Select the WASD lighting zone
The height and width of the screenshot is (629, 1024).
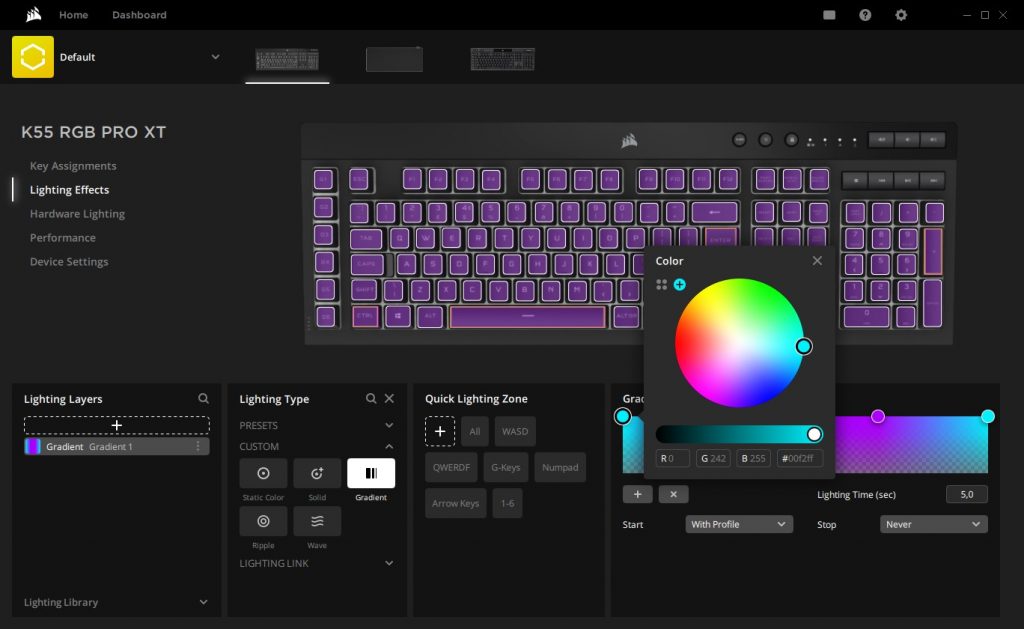[515, 432]
